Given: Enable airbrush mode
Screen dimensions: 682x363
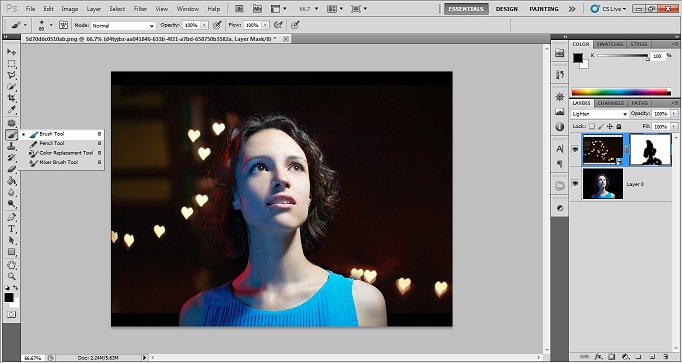Looking at the screenshot, I should [x=278, y=25].
